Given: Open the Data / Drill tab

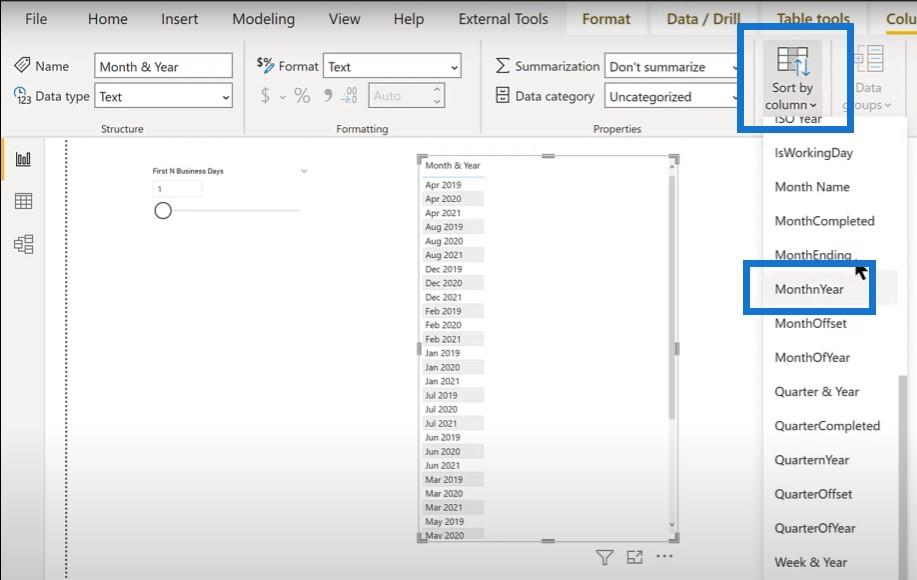Looking at the screenshot, I should [x=704, y=19].
